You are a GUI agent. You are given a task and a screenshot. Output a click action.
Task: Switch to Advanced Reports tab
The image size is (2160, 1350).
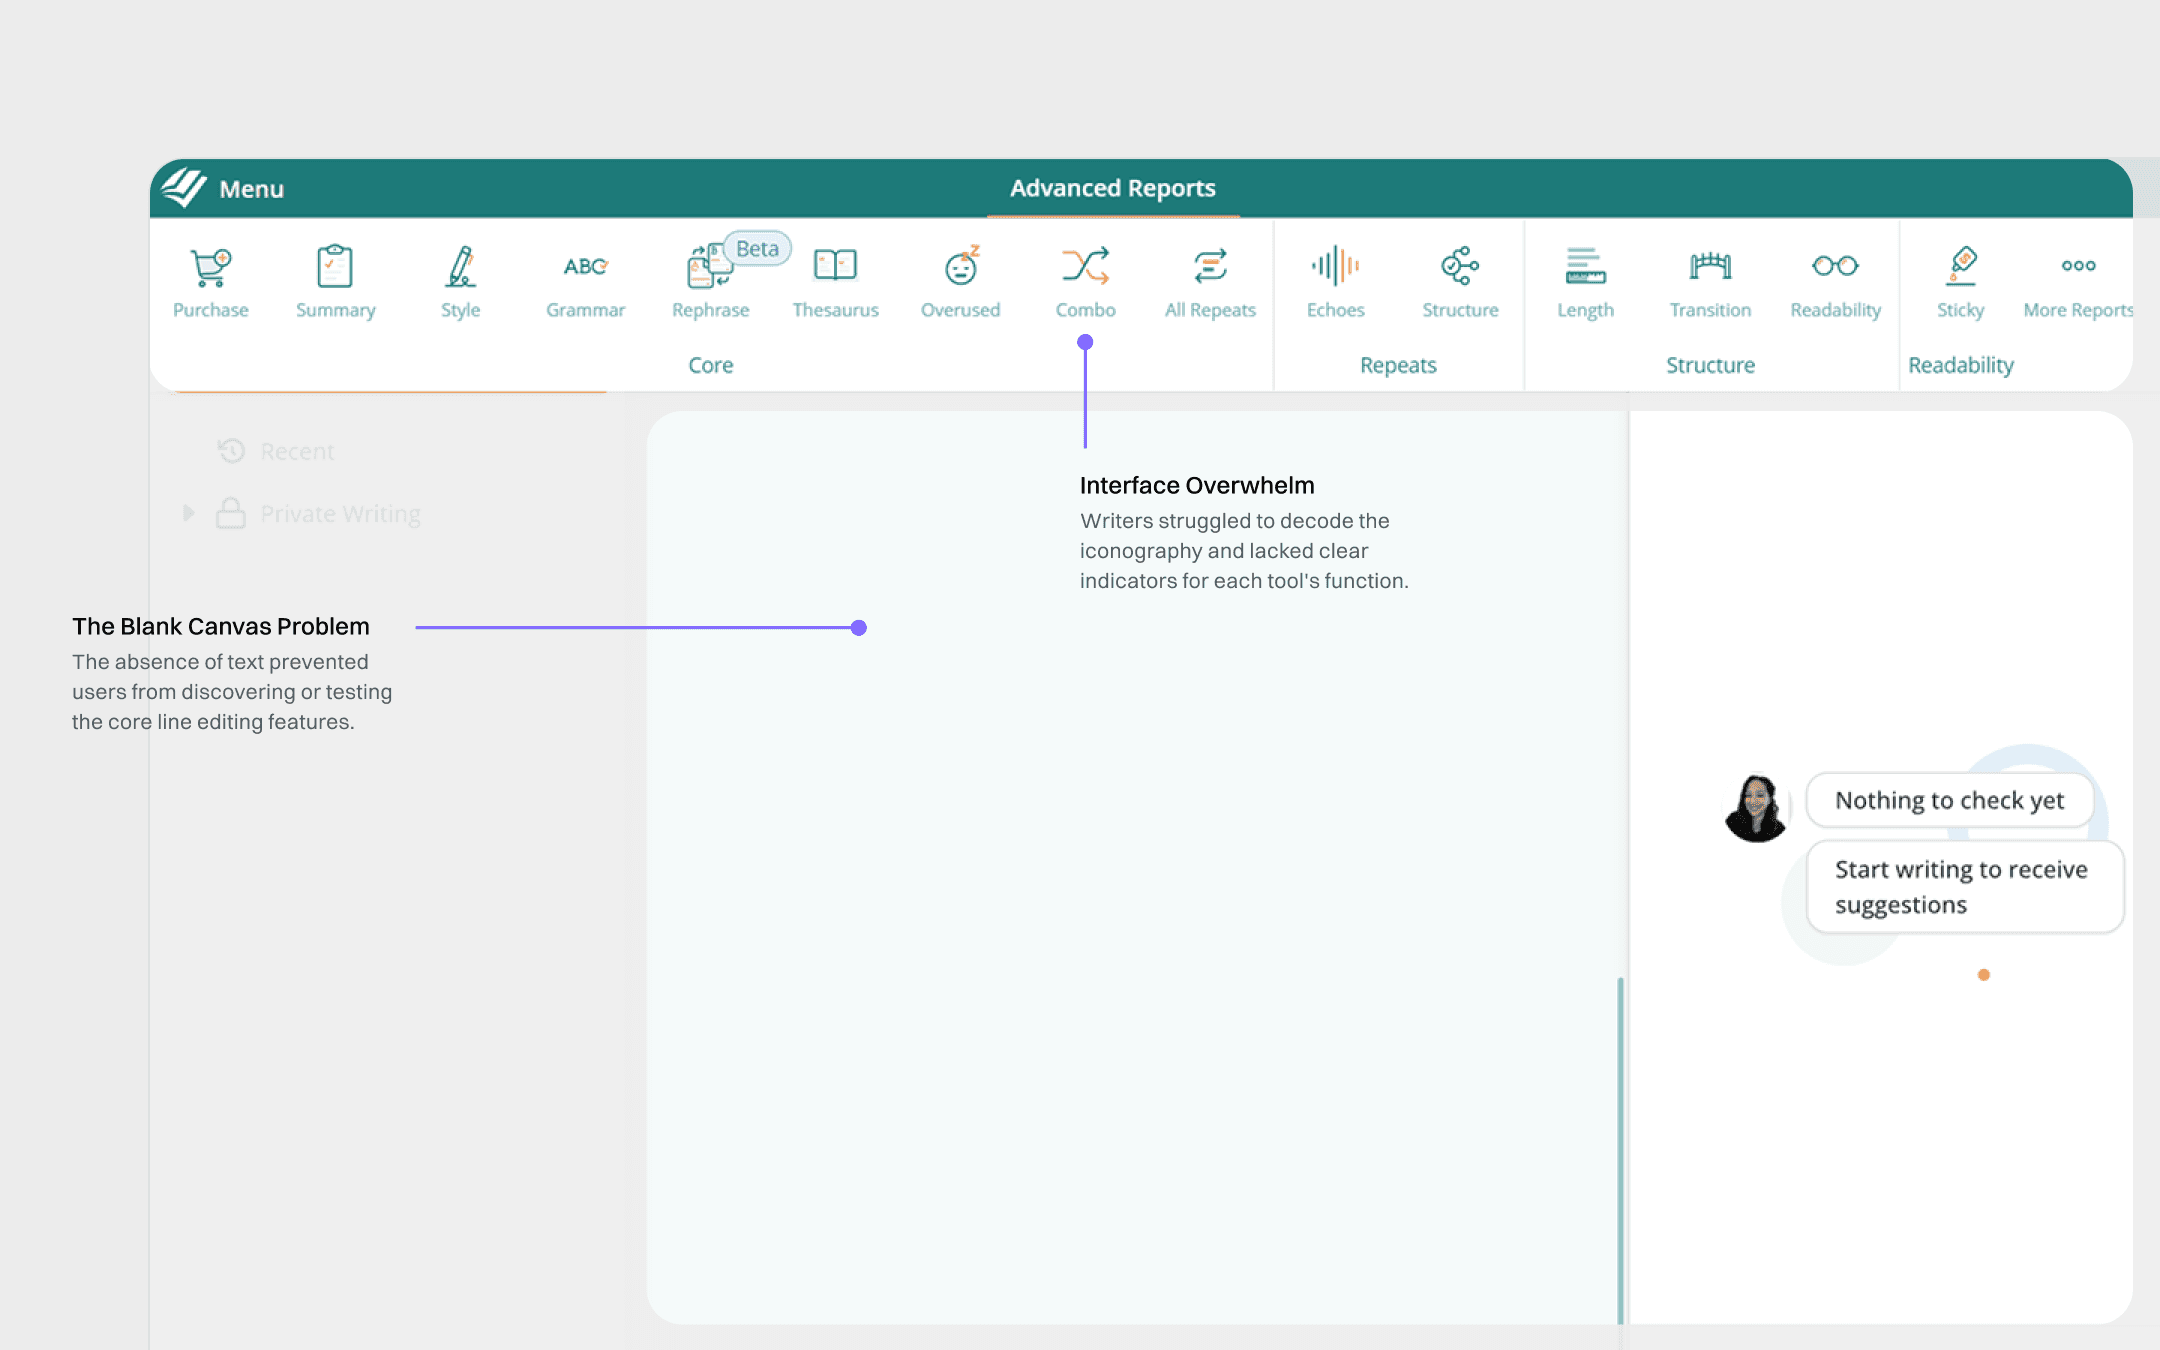tap(1112, 188)
